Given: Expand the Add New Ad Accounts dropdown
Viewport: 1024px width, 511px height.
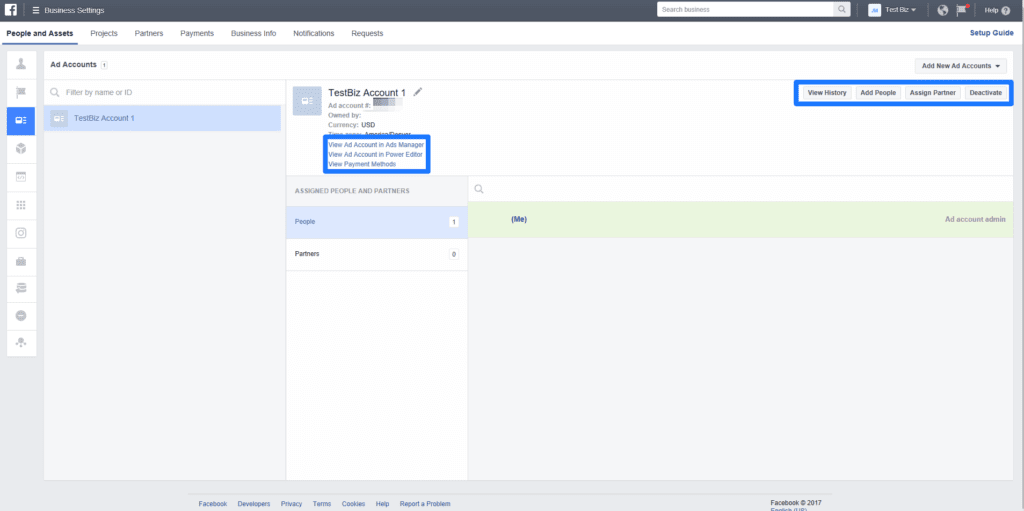Looking at the screenshot, I should click(961, 66).
